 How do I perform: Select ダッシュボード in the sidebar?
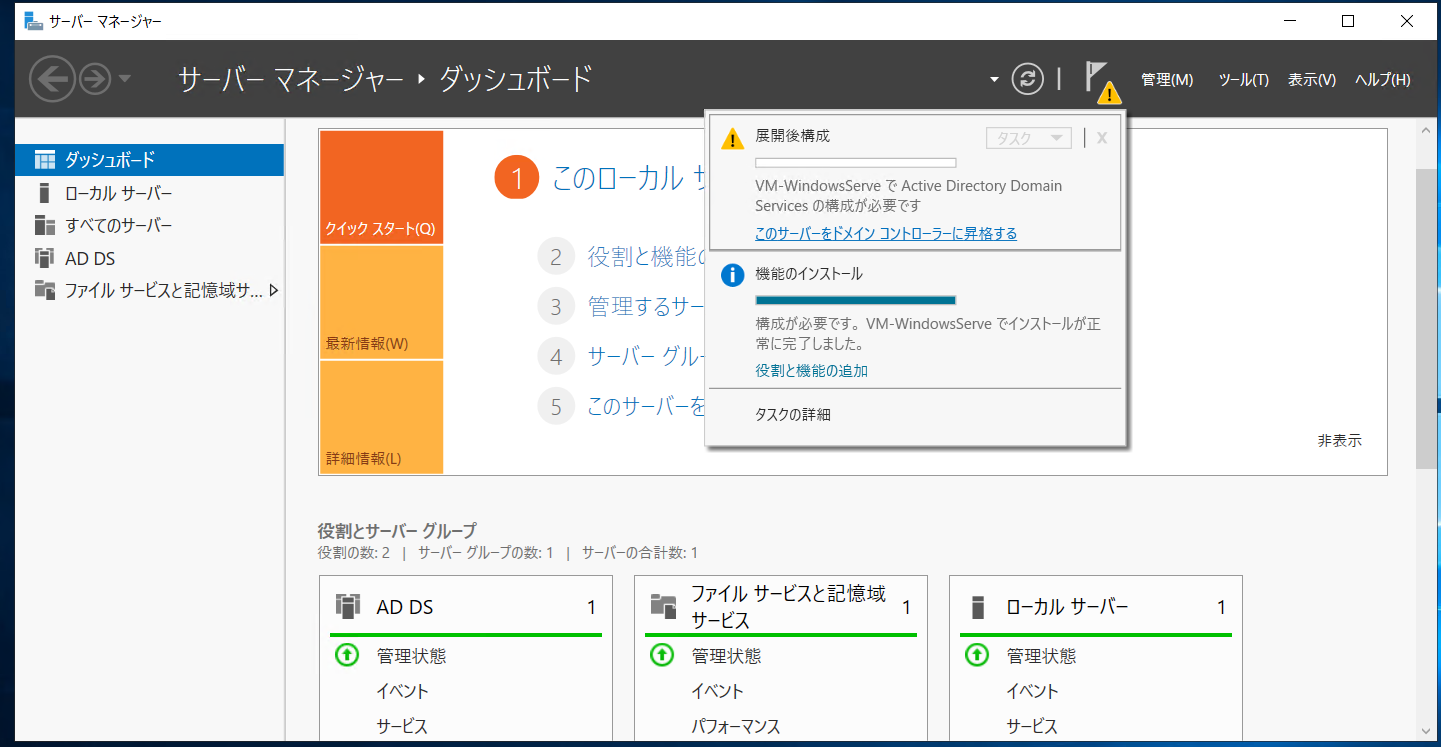point(150,160)
